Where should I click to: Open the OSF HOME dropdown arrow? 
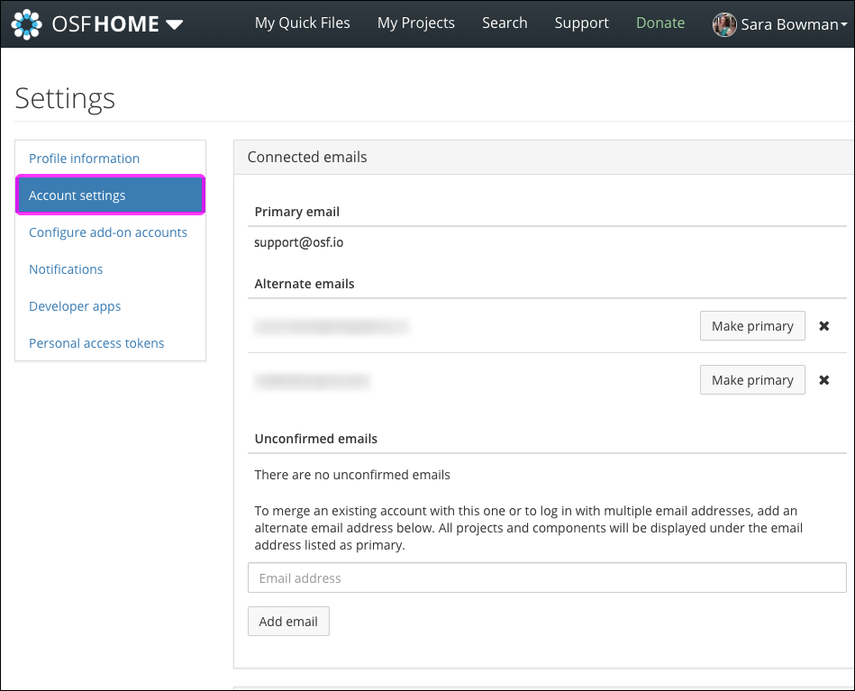tap(174, 25)
